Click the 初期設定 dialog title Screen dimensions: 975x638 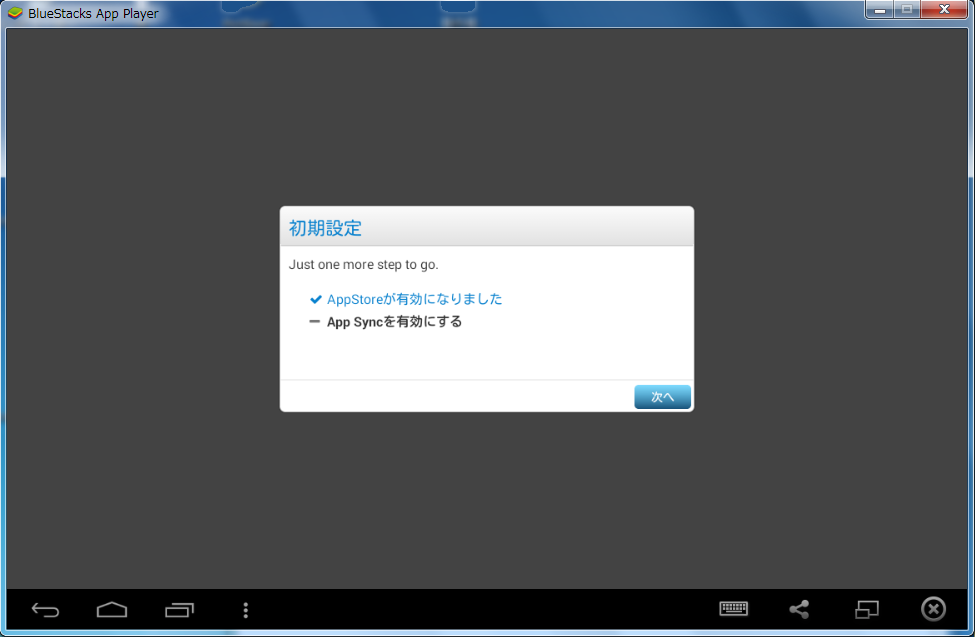pyautogui.click(x=325, y=228)
